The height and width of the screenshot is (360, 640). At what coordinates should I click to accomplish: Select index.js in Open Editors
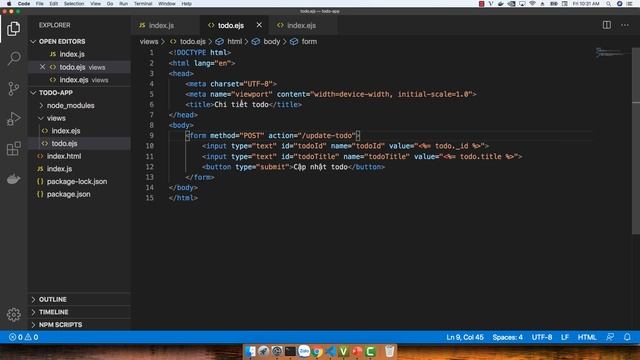[x=72, y=54]
